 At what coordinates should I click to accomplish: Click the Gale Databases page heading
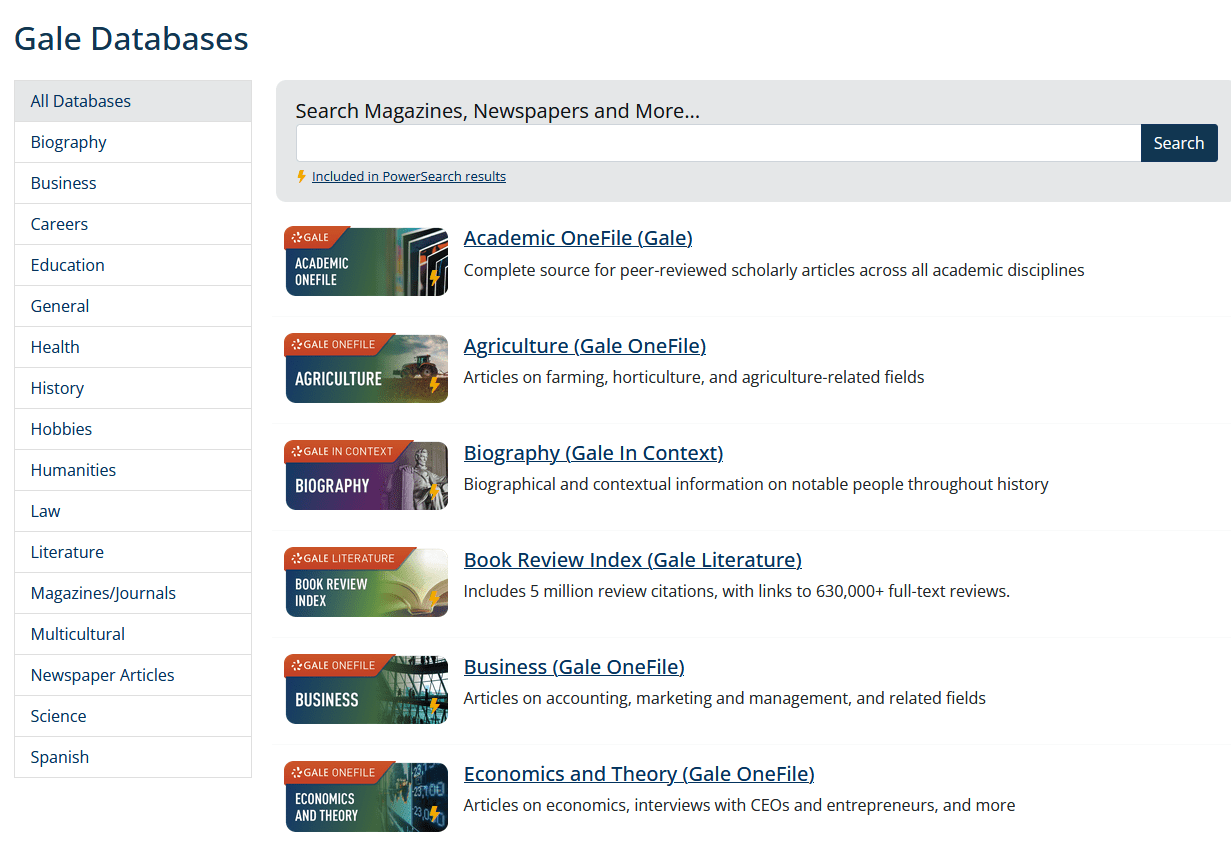(131, 39)
